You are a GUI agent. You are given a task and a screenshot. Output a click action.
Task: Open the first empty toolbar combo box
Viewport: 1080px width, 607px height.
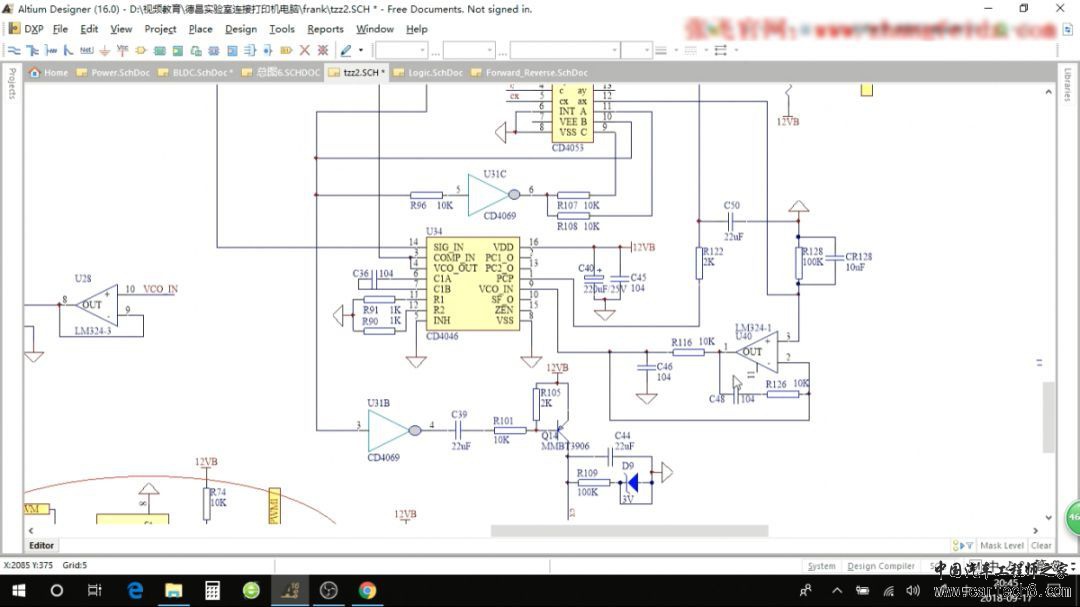pyautogui.click(x=402, y=50)
